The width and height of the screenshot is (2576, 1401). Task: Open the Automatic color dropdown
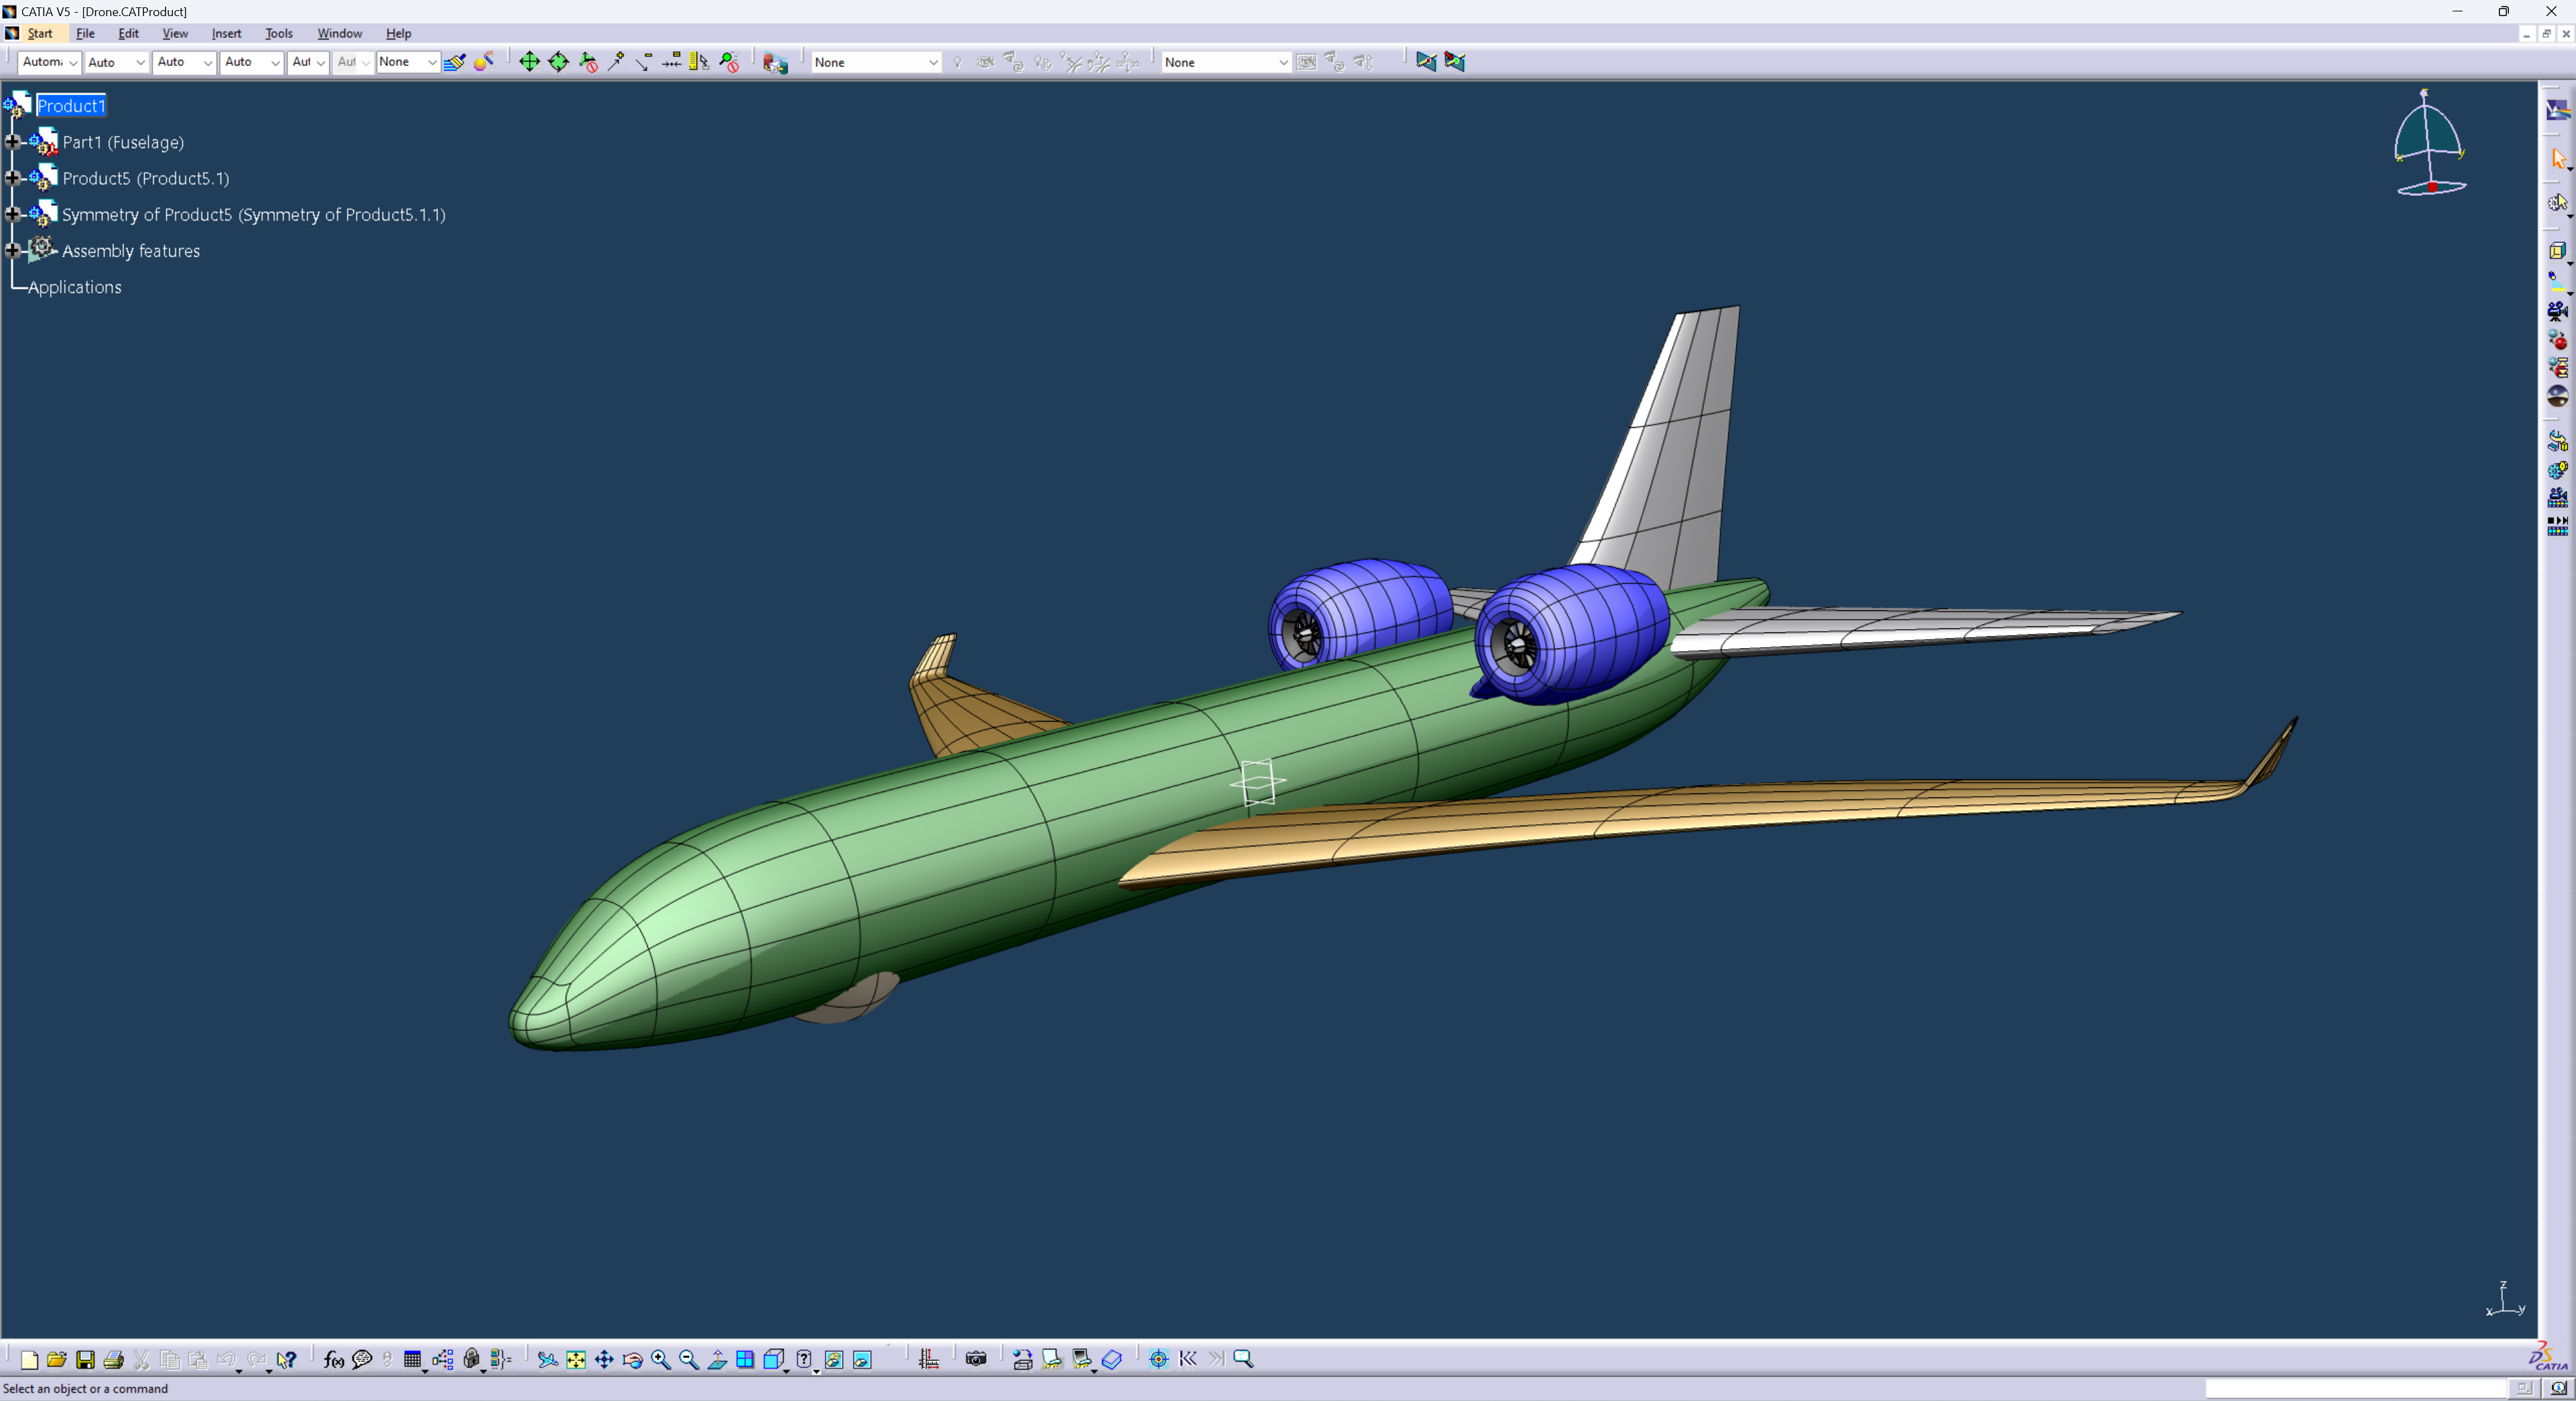point(49,62)
